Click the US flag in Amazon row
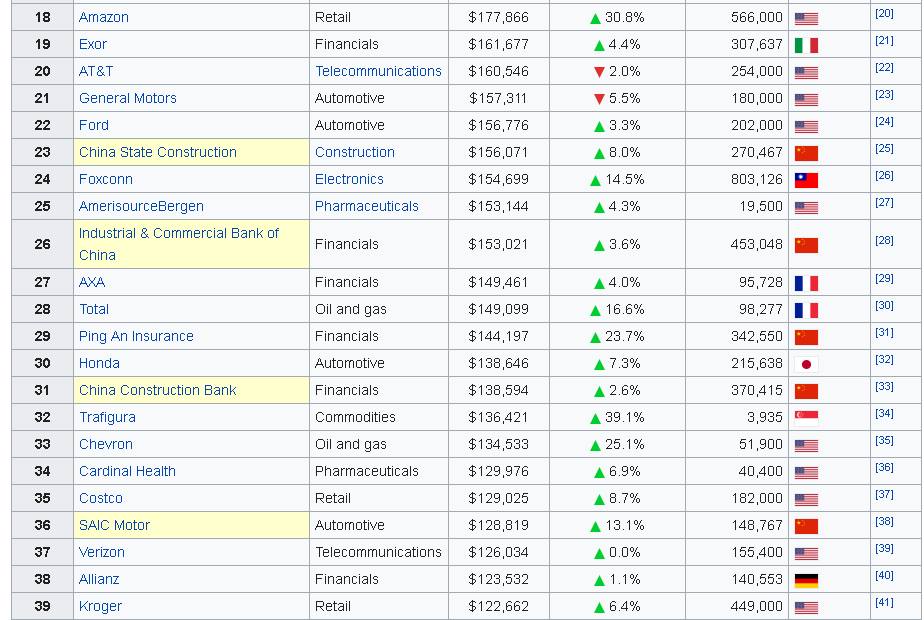 point(806,18)
